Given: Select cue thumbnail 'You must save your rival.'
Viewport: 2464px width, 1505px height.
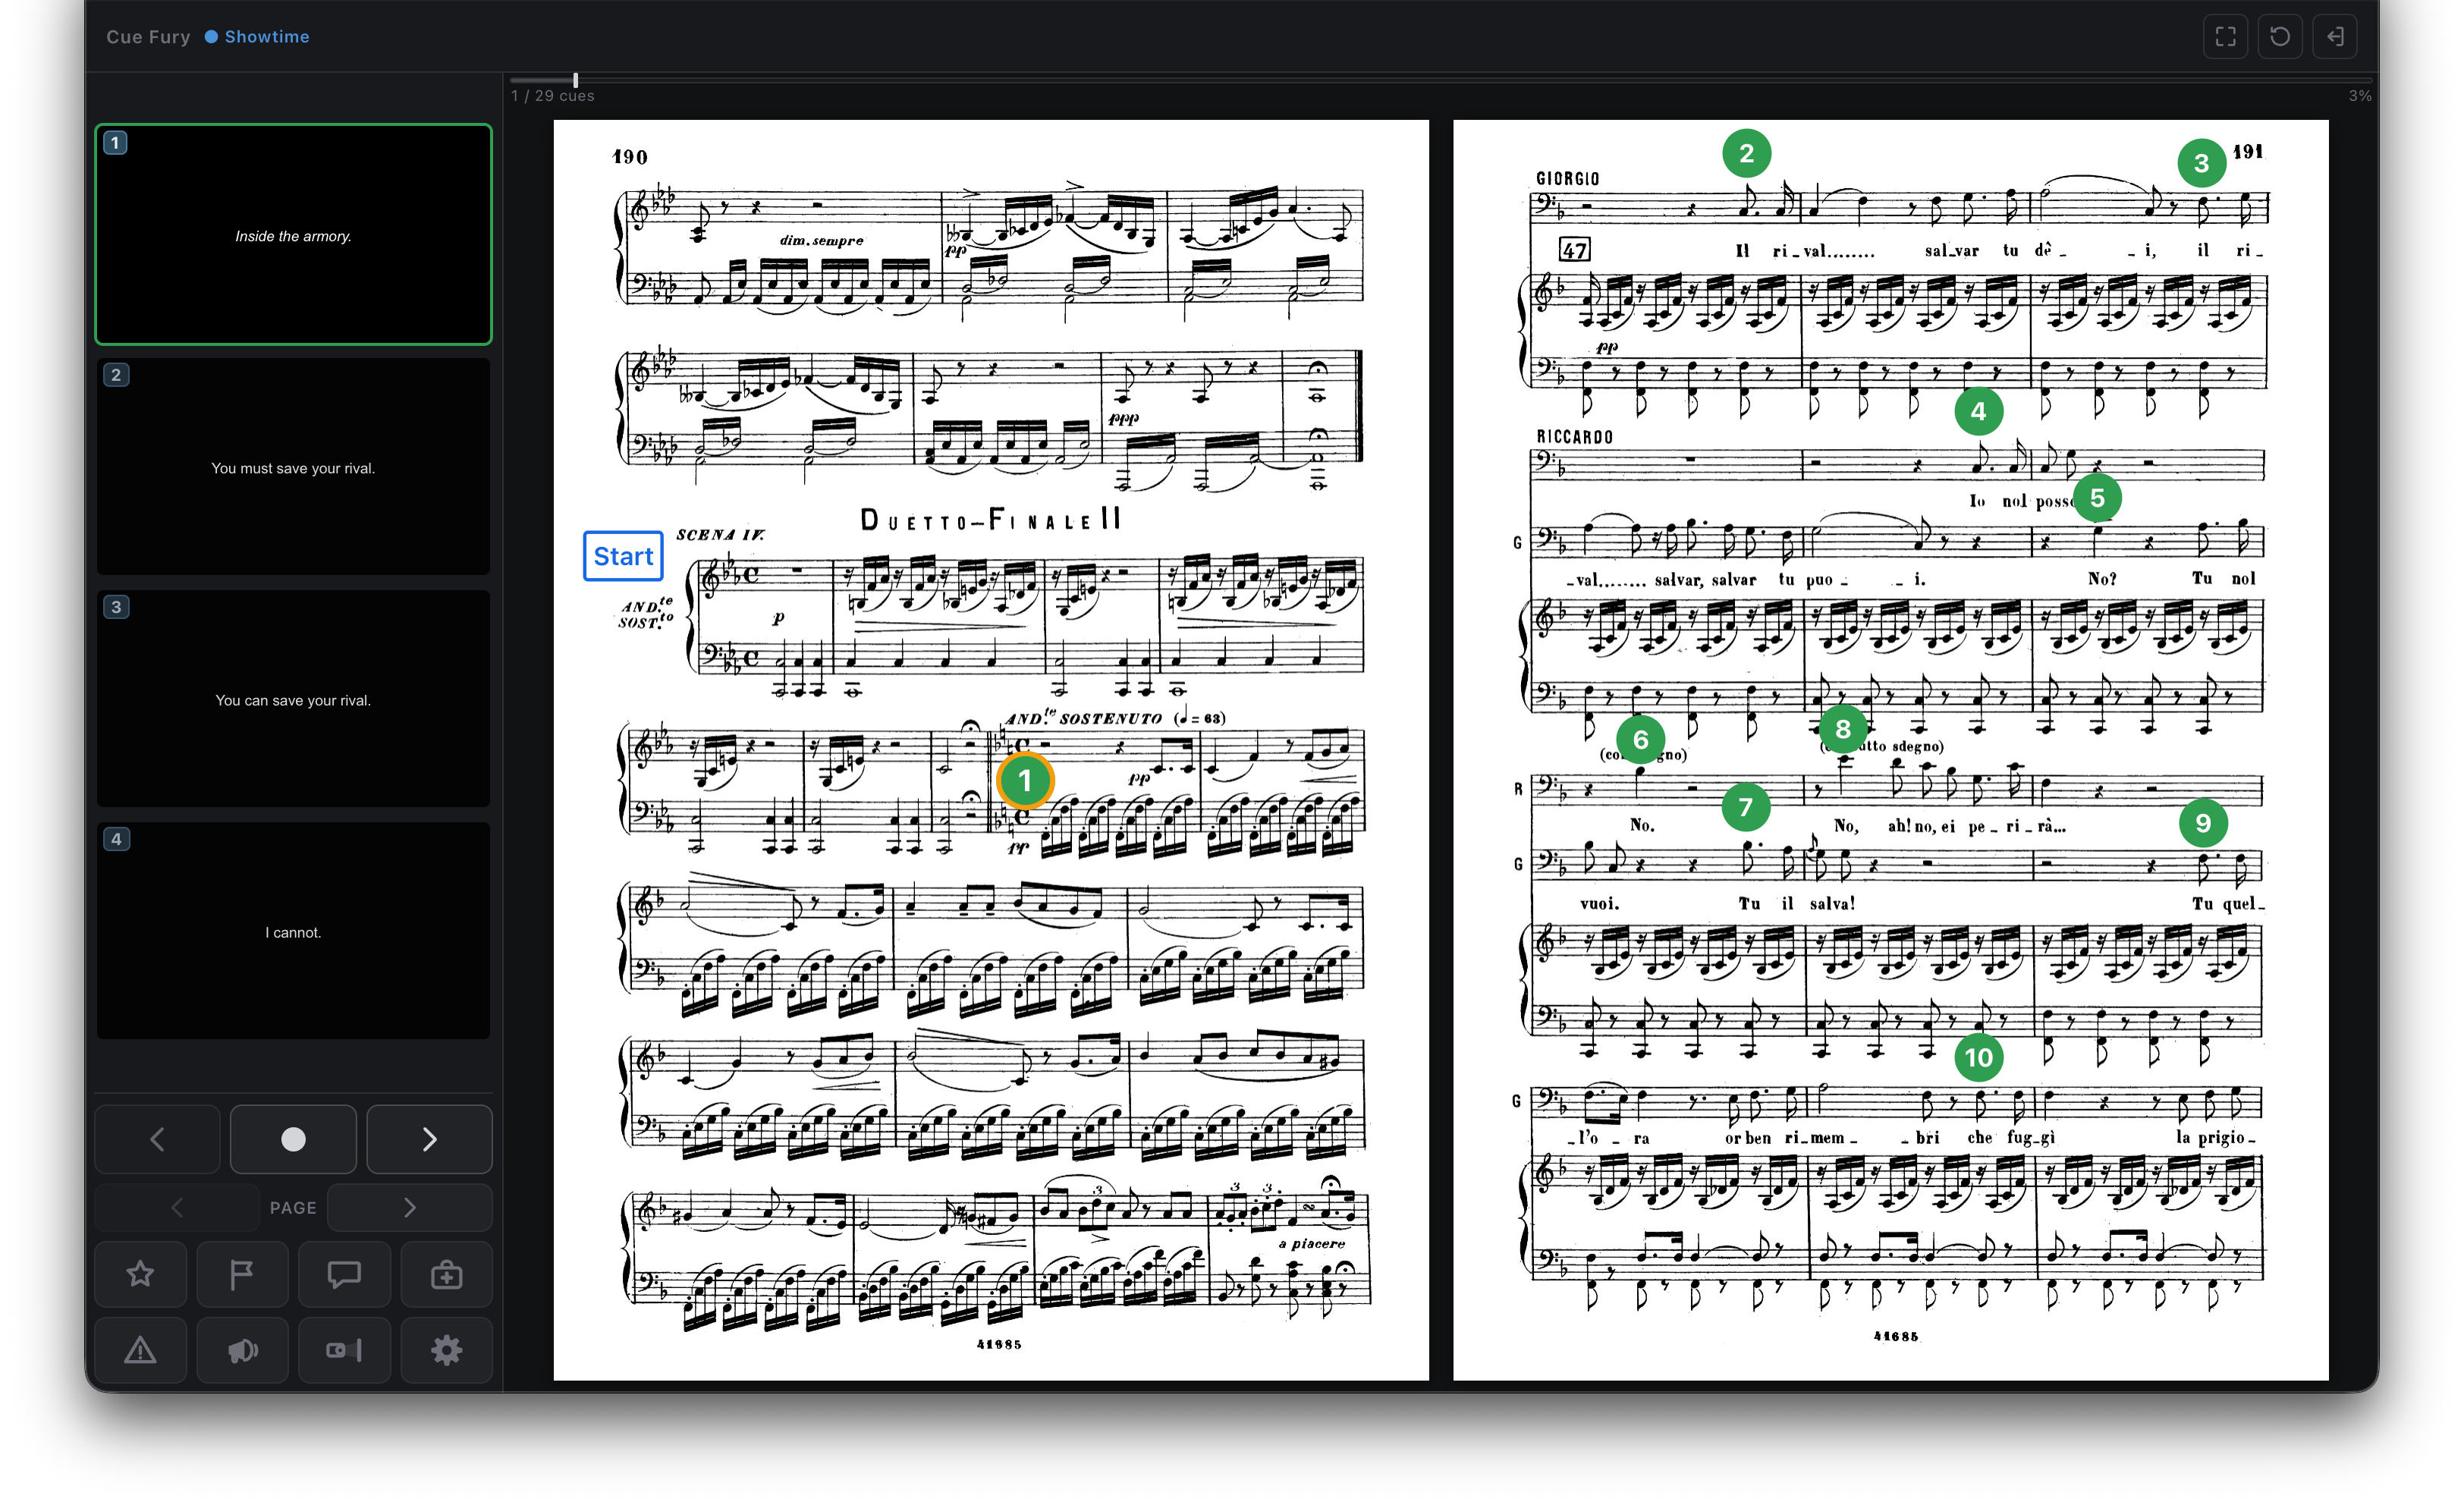Looking at the screenshot, I should [293, 467].
